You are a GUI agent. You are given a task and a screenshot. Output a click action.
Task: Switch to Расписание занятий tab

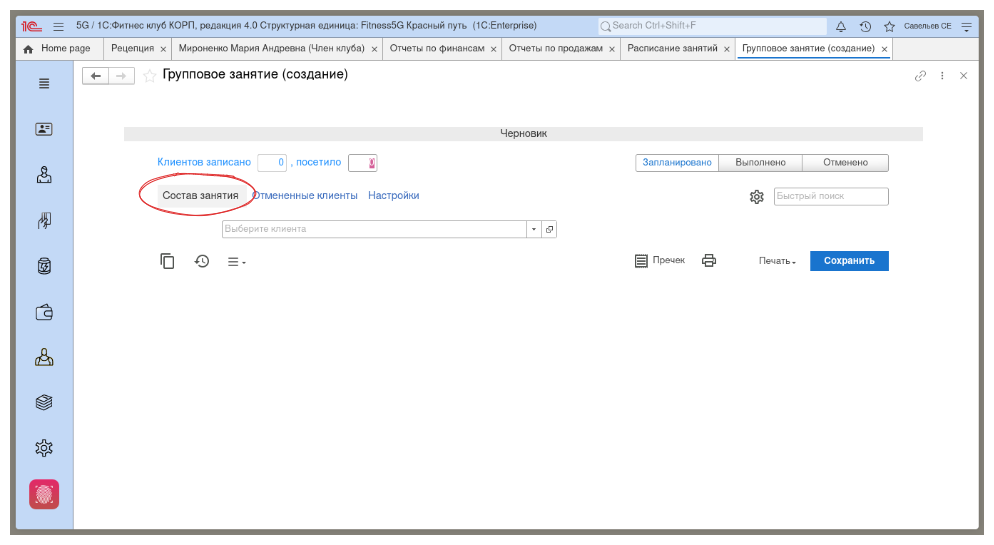click(672, 48)
